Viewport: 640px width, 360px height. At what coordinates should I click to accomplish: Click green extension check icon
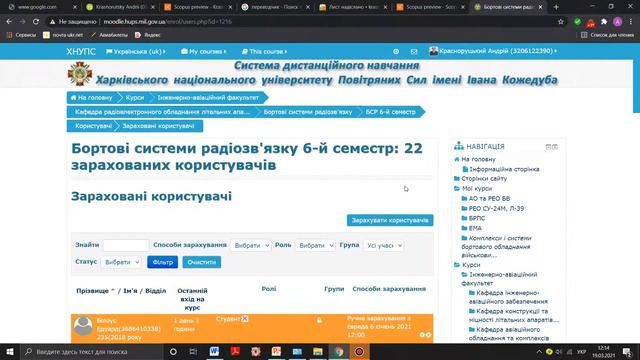[577, 22]
